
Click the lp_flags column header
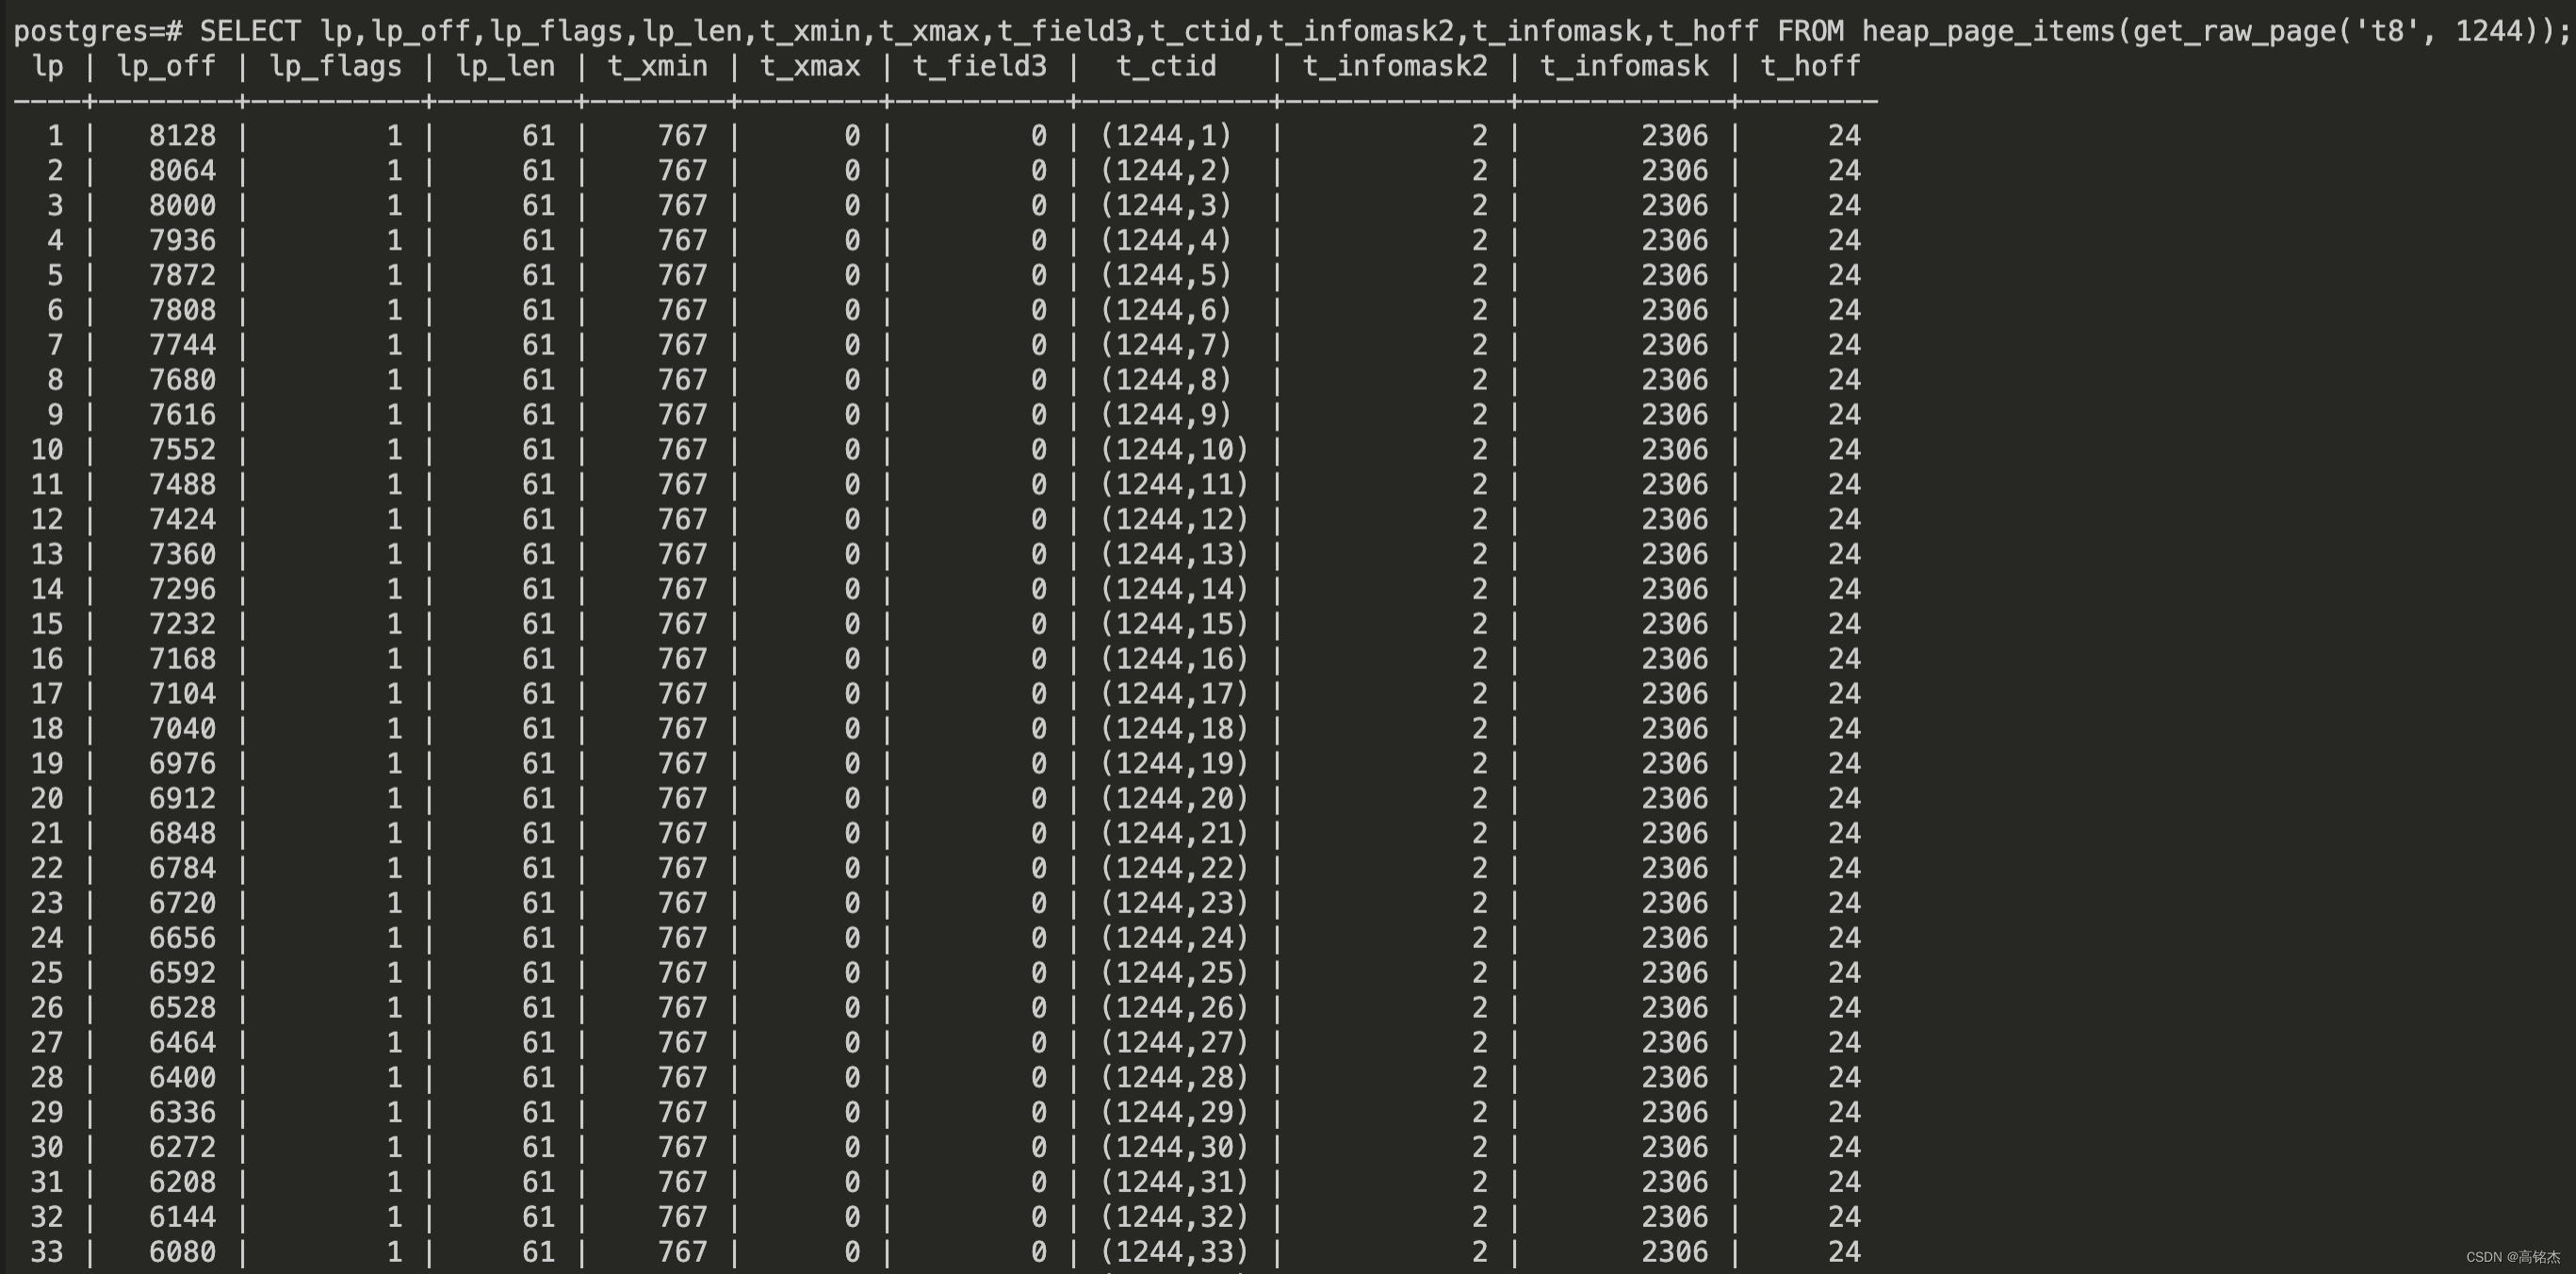(335, 66)
